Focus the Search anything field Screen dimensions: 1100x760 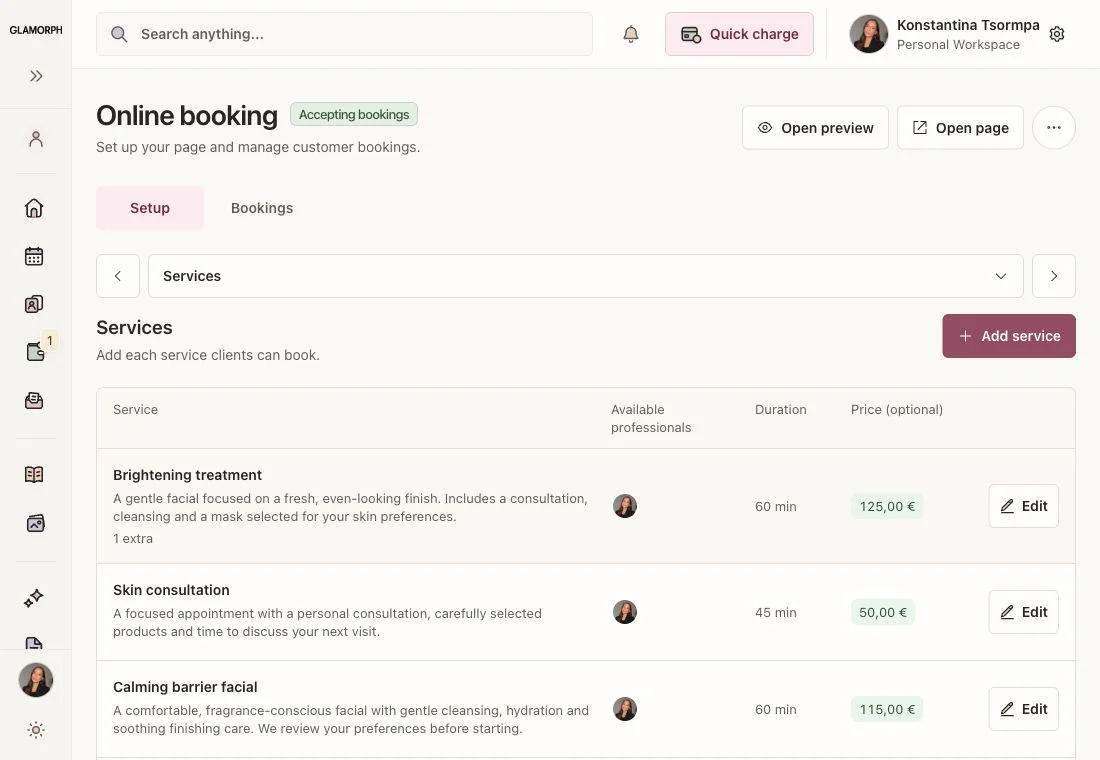[344, 34]
